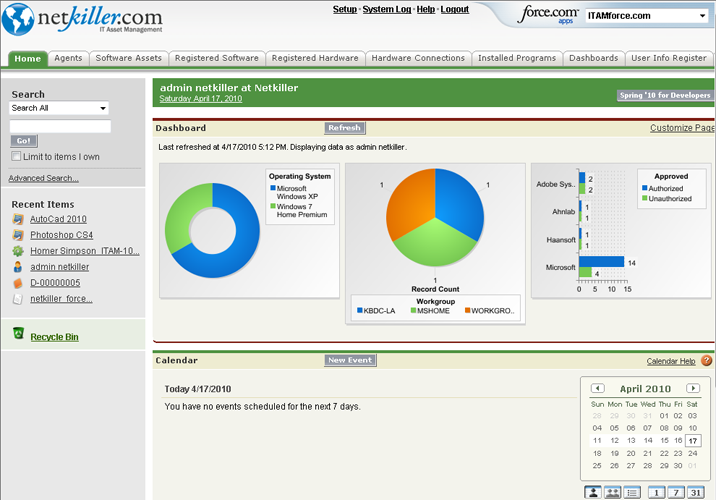Open the ITAMforce.com app dropdown

[x=647, y=16]
